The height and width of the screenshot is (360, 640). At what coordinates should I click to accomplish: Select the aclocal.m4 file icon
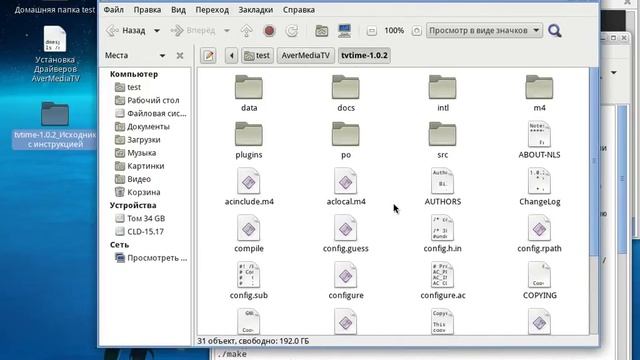(x=346, y=181)
